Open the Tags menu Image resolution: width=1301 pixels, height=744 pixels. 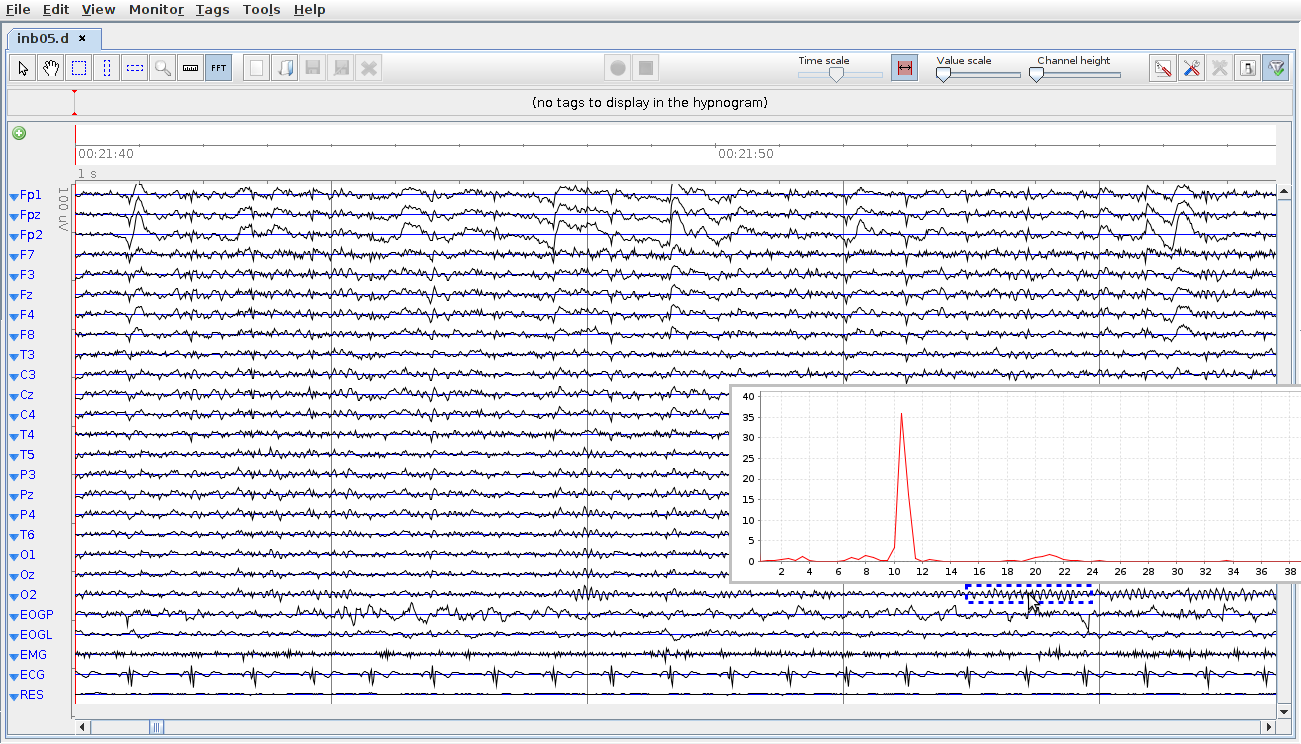pyautogui.click(x=212, y=9)
